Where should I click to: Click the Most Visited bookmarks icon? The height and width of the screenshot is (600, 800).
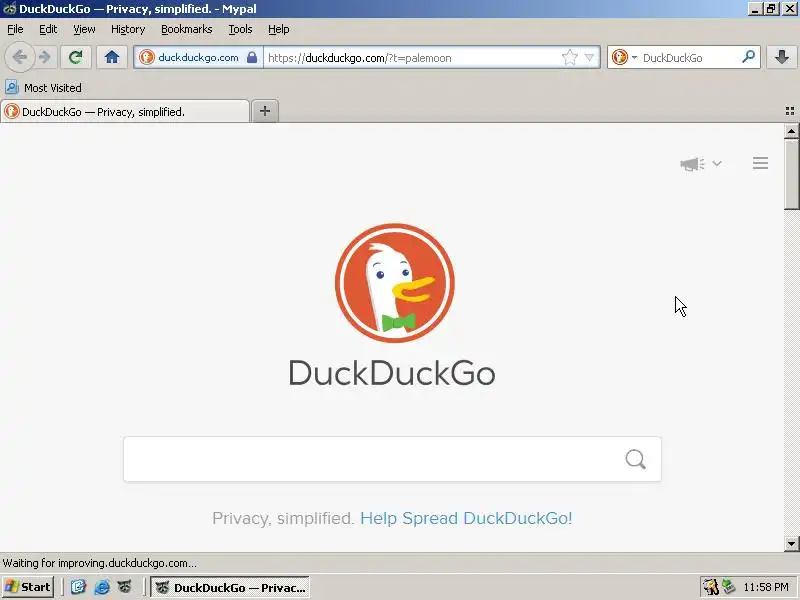pos(12,88)
